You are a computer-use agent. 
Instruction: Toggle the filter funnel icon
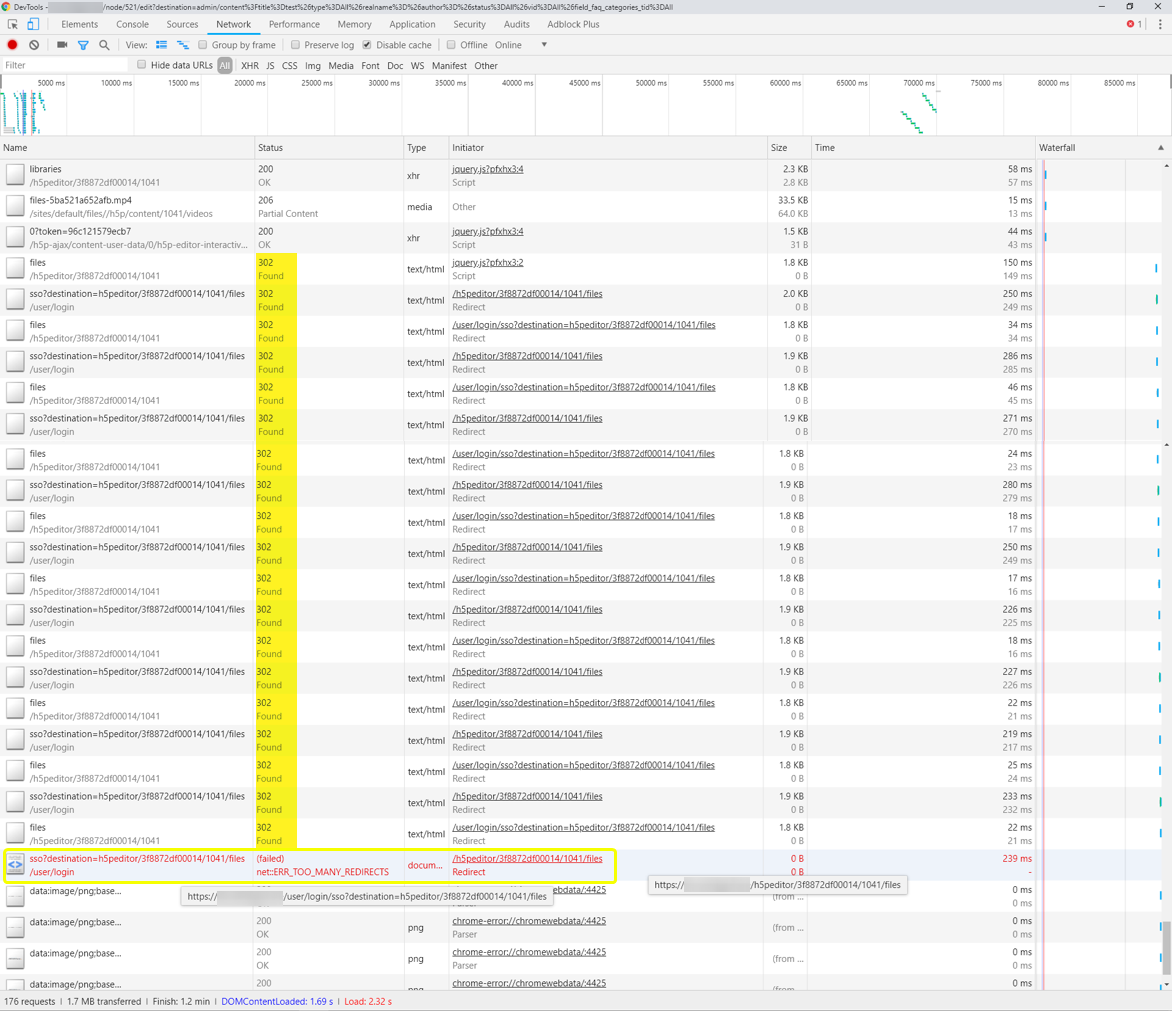click(x=83, y=45)
